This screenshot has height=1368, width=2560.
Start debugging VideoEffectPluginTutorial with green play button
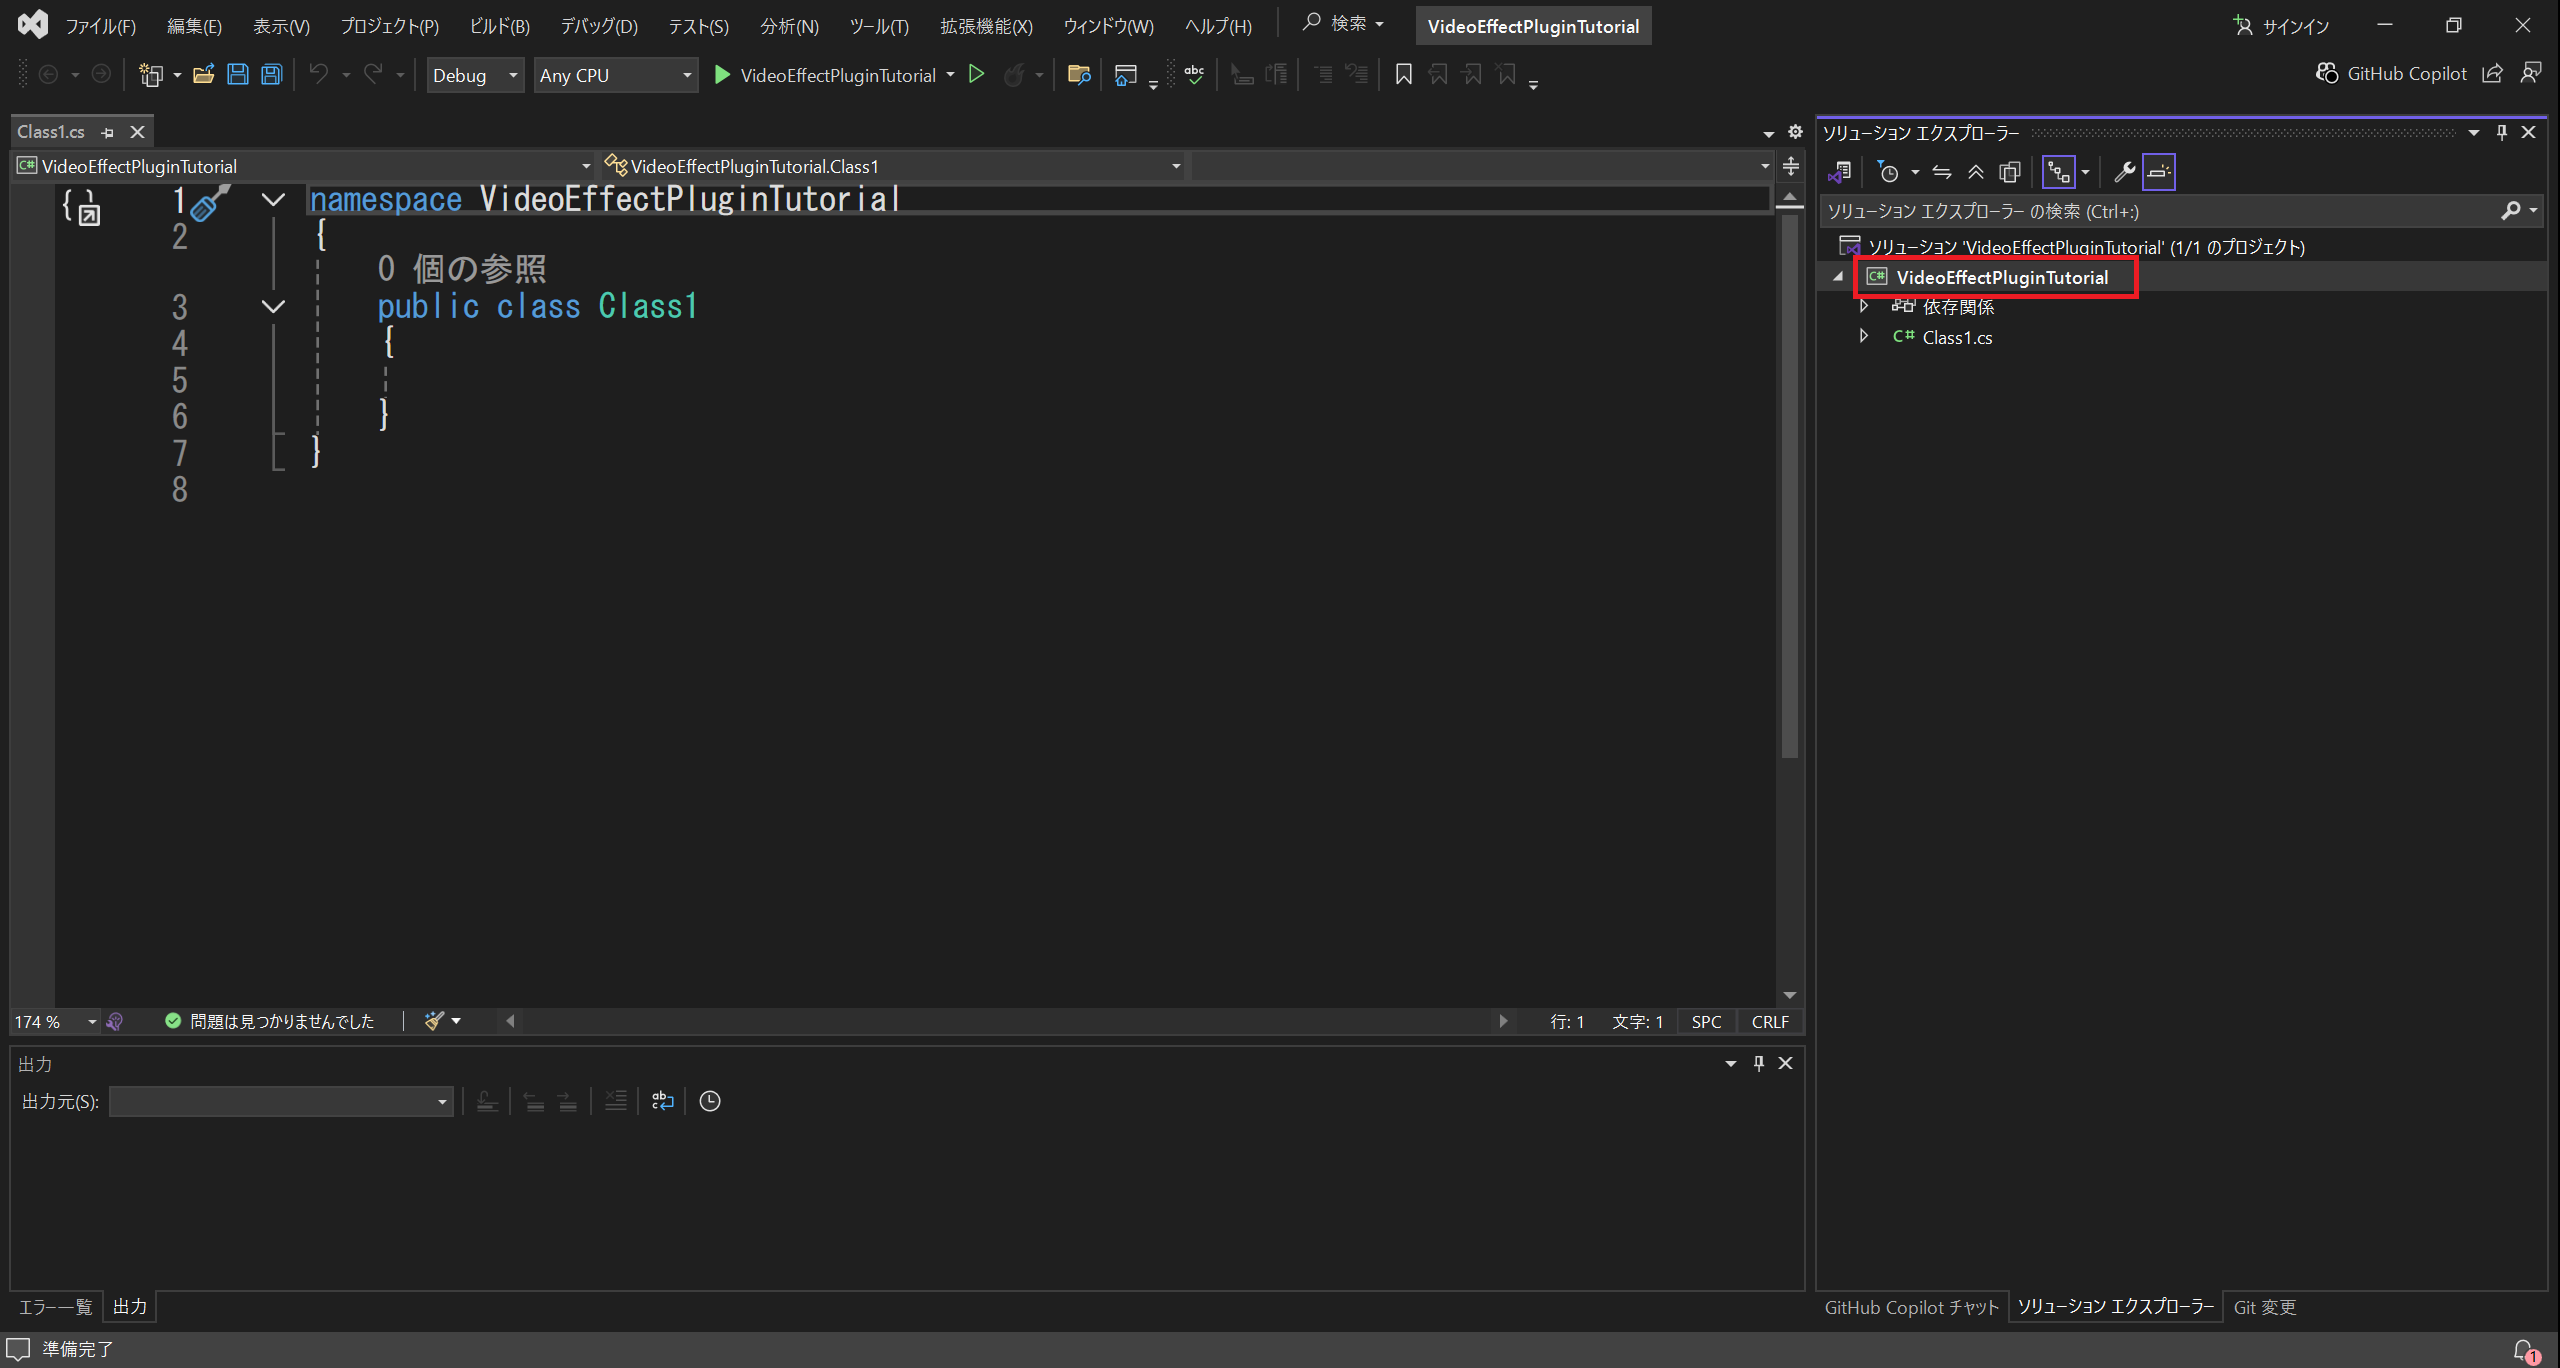(x=722, y=75)
